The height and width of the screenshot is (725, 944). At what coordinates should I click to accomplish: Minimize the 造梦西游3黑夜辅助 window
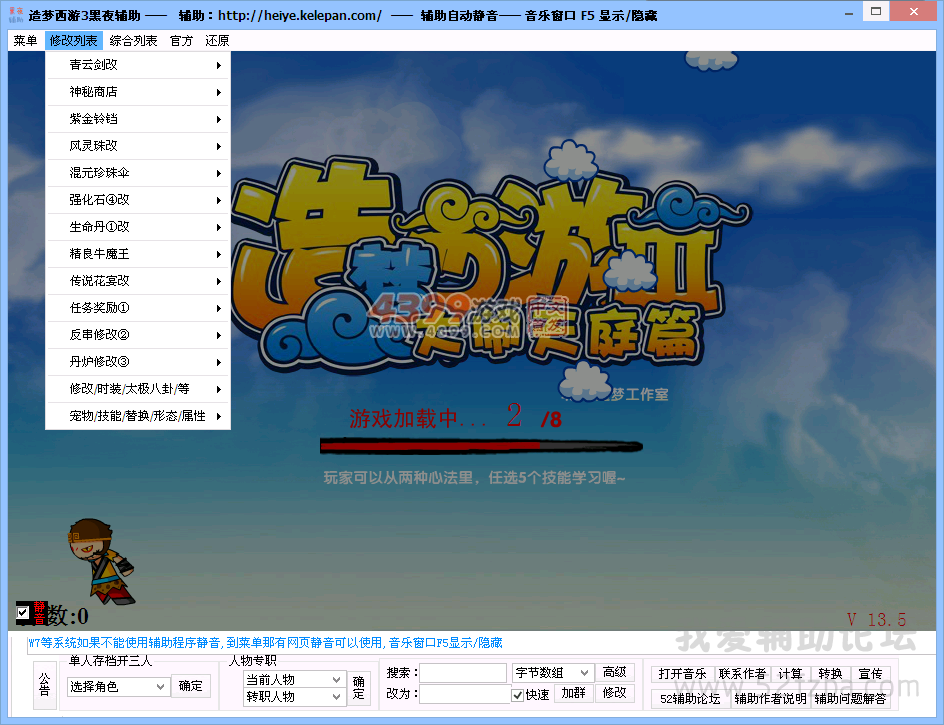tap(849, 13)
